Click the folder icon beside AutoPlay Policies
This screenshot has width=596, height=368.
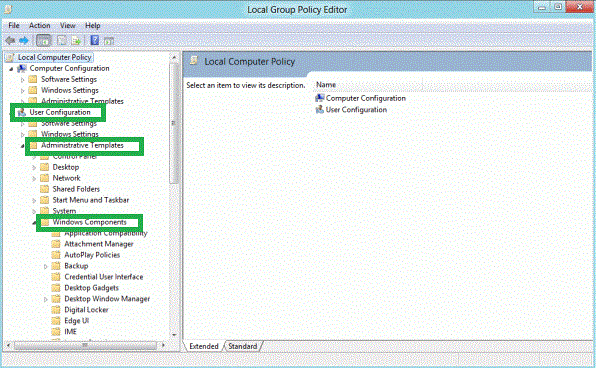coord(56,255)
